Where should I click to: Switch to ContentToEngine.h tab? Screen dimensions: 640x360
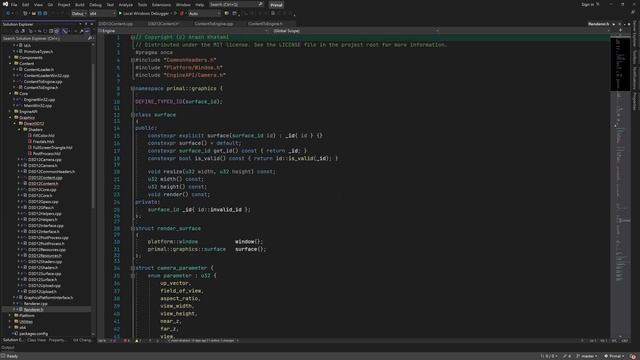(265, 24)
